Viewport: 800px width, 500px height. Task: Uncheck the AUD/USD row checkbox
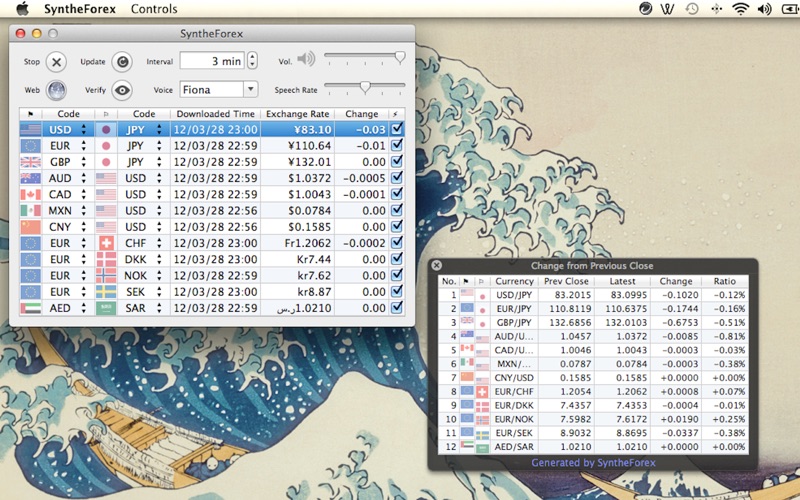coord(396,178)
